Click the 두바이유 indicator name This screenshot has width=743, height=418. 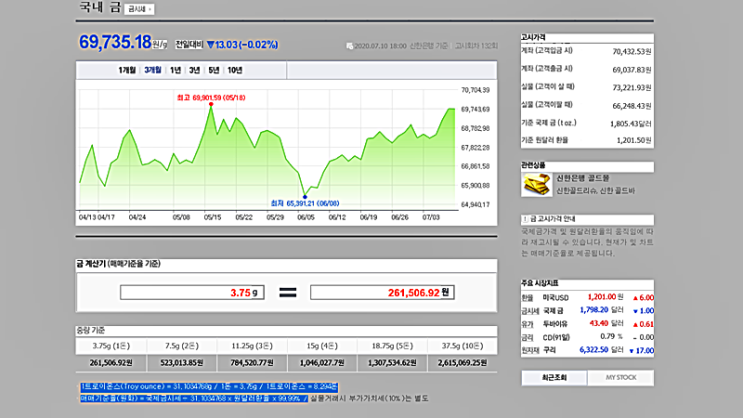[x=555, y=324]
